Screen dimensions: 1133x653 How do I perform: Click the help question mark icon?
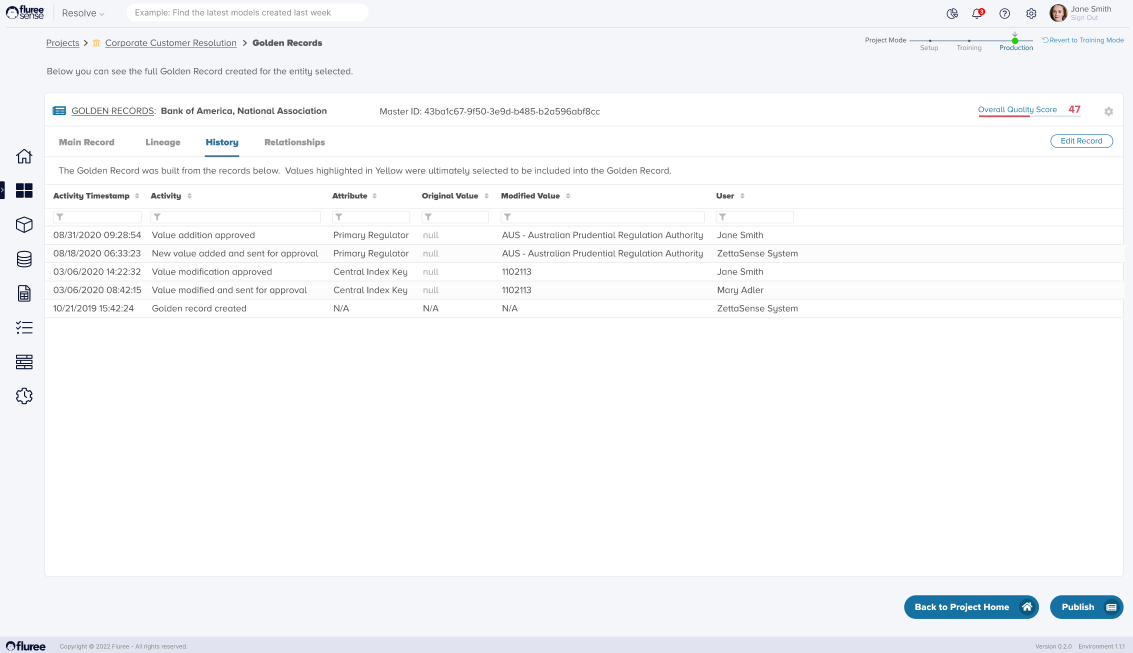point(1004,13)
